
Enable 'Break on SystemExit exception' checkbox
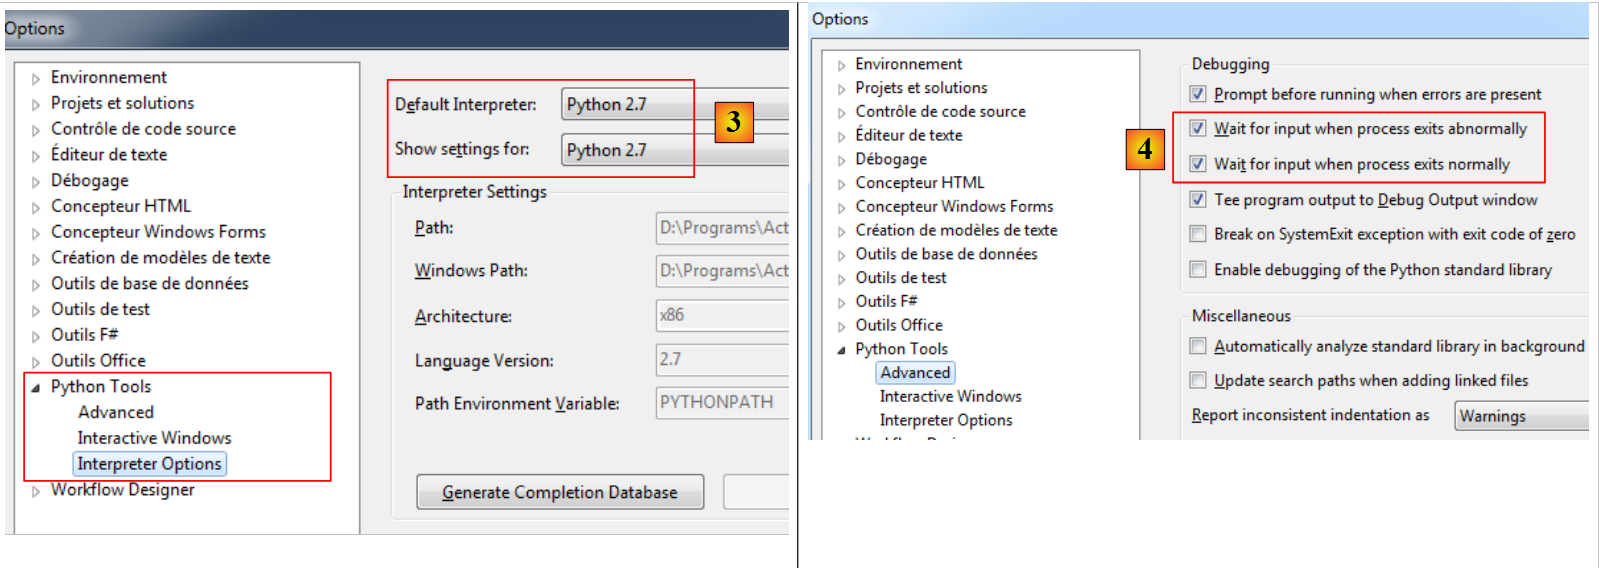[x=1197, y=234]
